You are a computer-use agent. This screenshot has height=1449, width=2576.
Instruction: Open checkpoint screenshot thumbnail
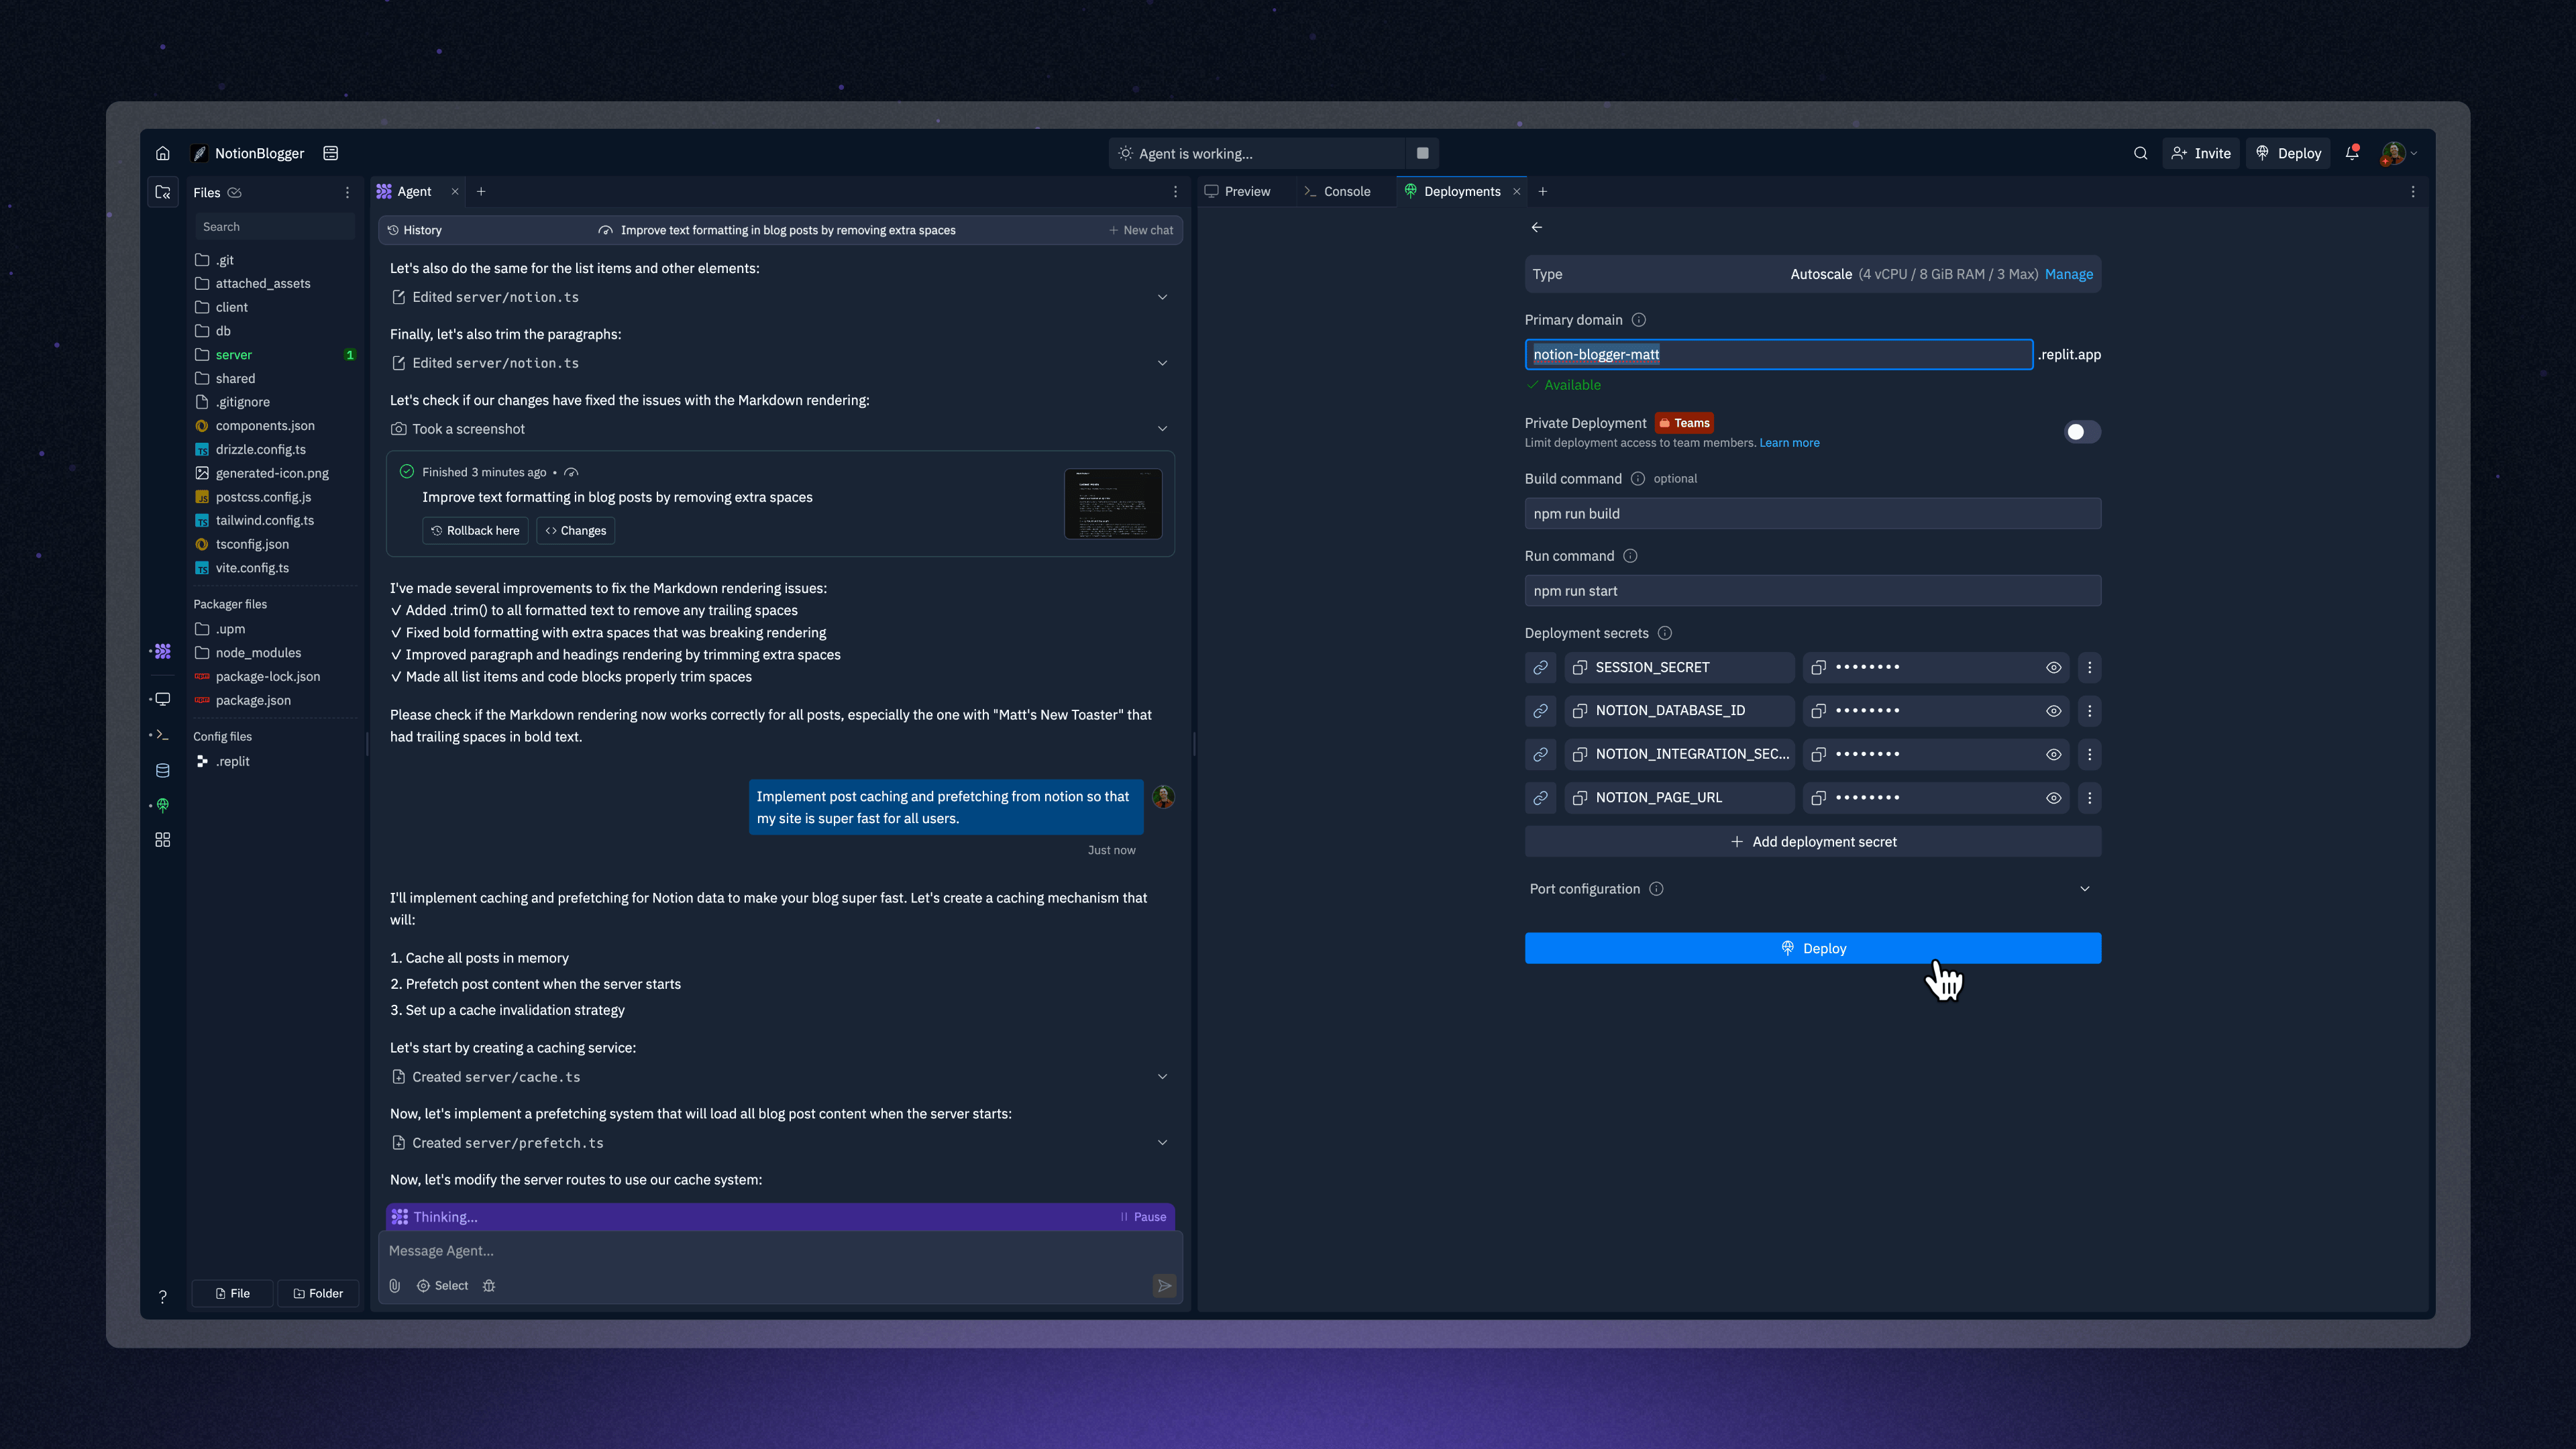pos(1113,504)
